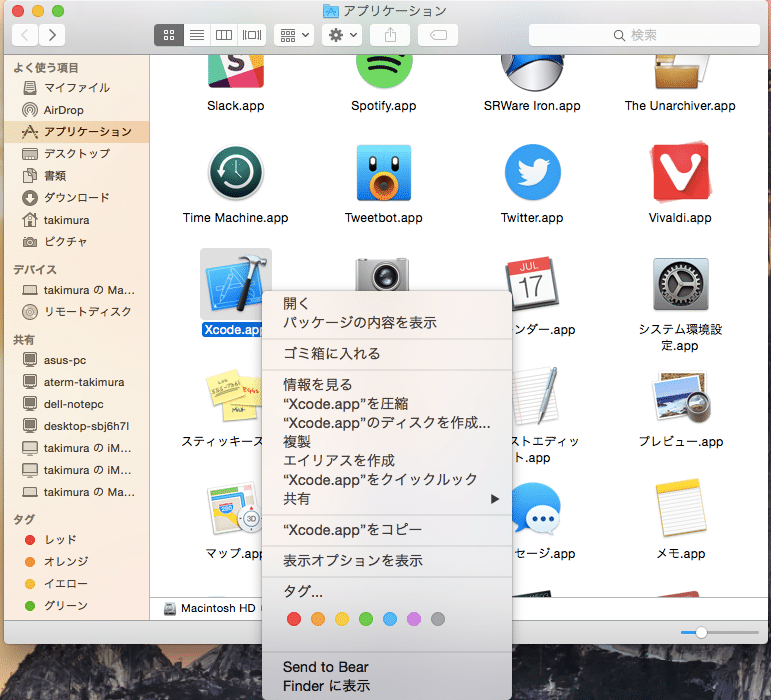Open マイファイル in the sidebar
771x700 pixels.
76,88
